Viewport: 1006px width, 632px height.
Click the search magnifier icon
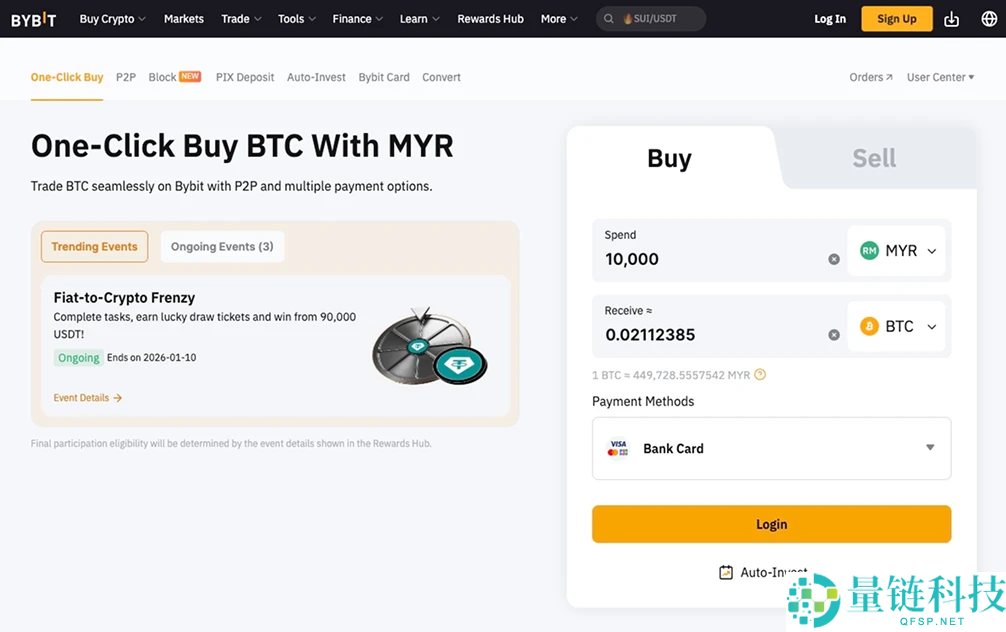609,19
